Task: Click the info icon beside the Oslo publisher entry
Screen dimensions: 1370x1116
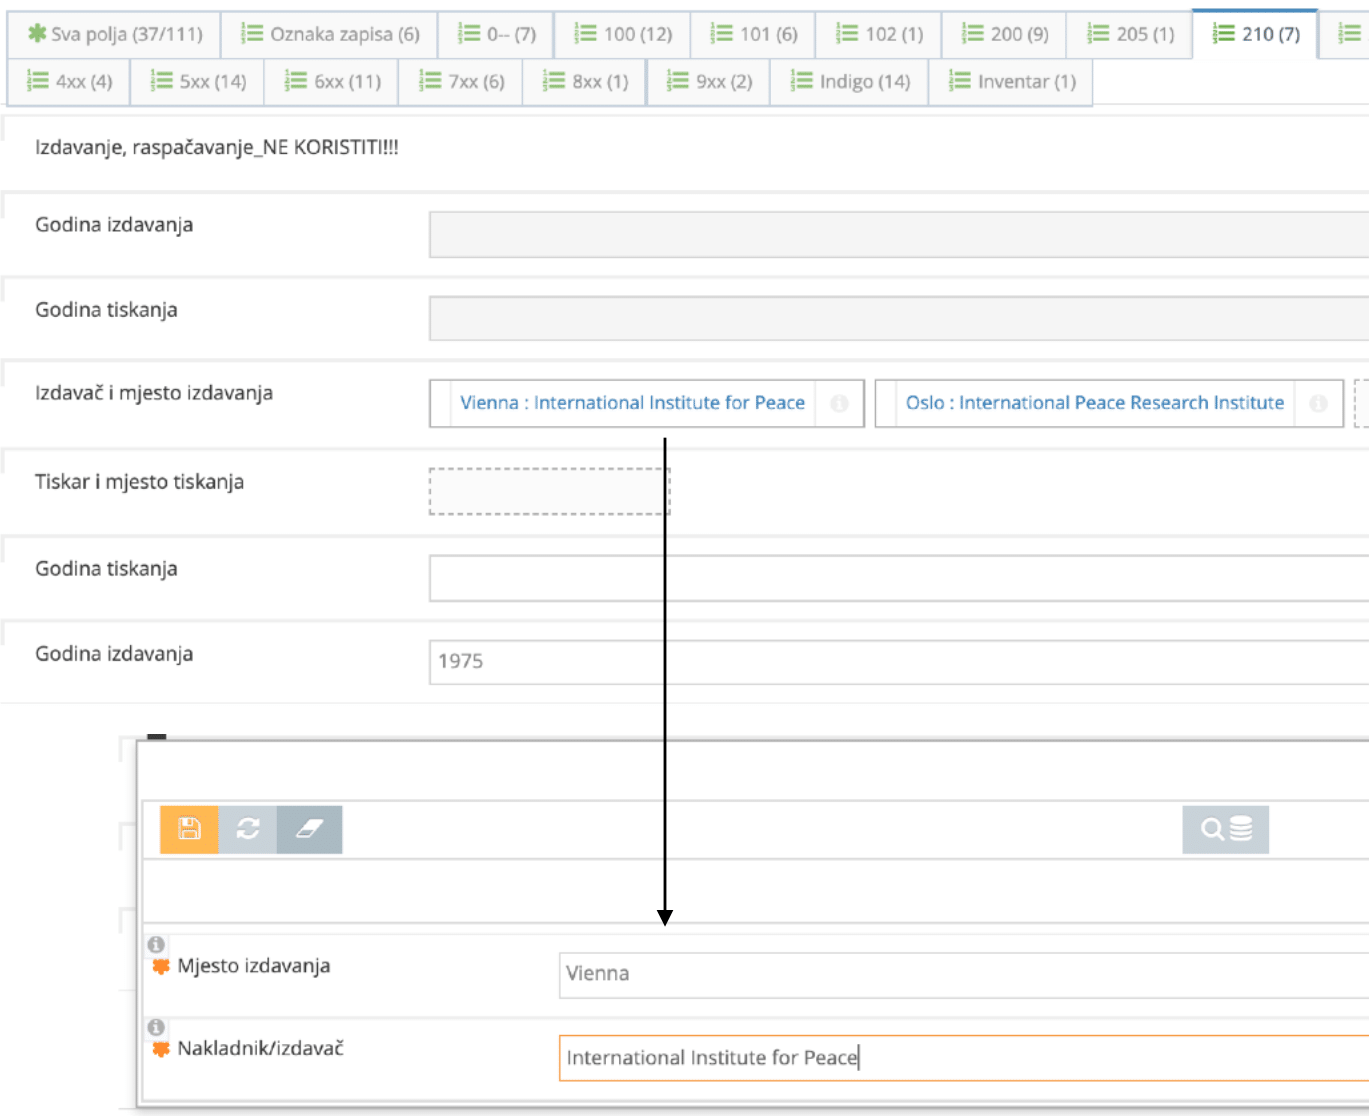Action: 1320,403
